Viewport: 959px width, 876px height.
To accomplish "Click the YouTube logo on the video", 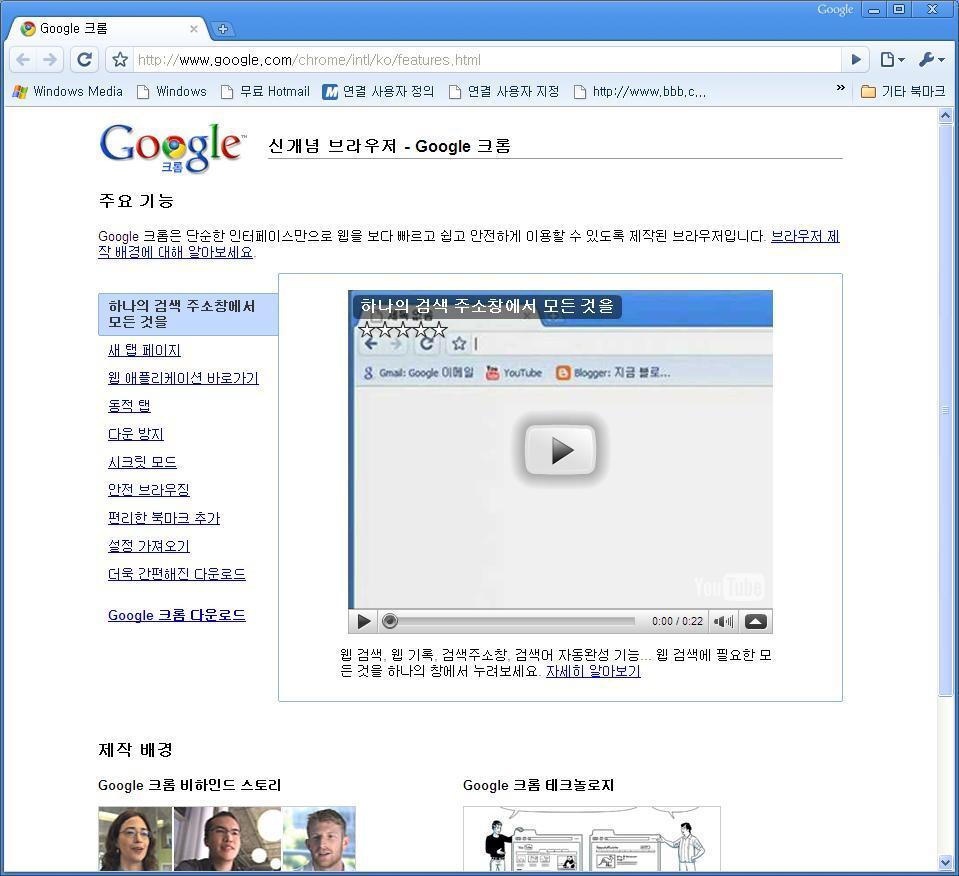I will pyautogui.click(x=728, y=587).
